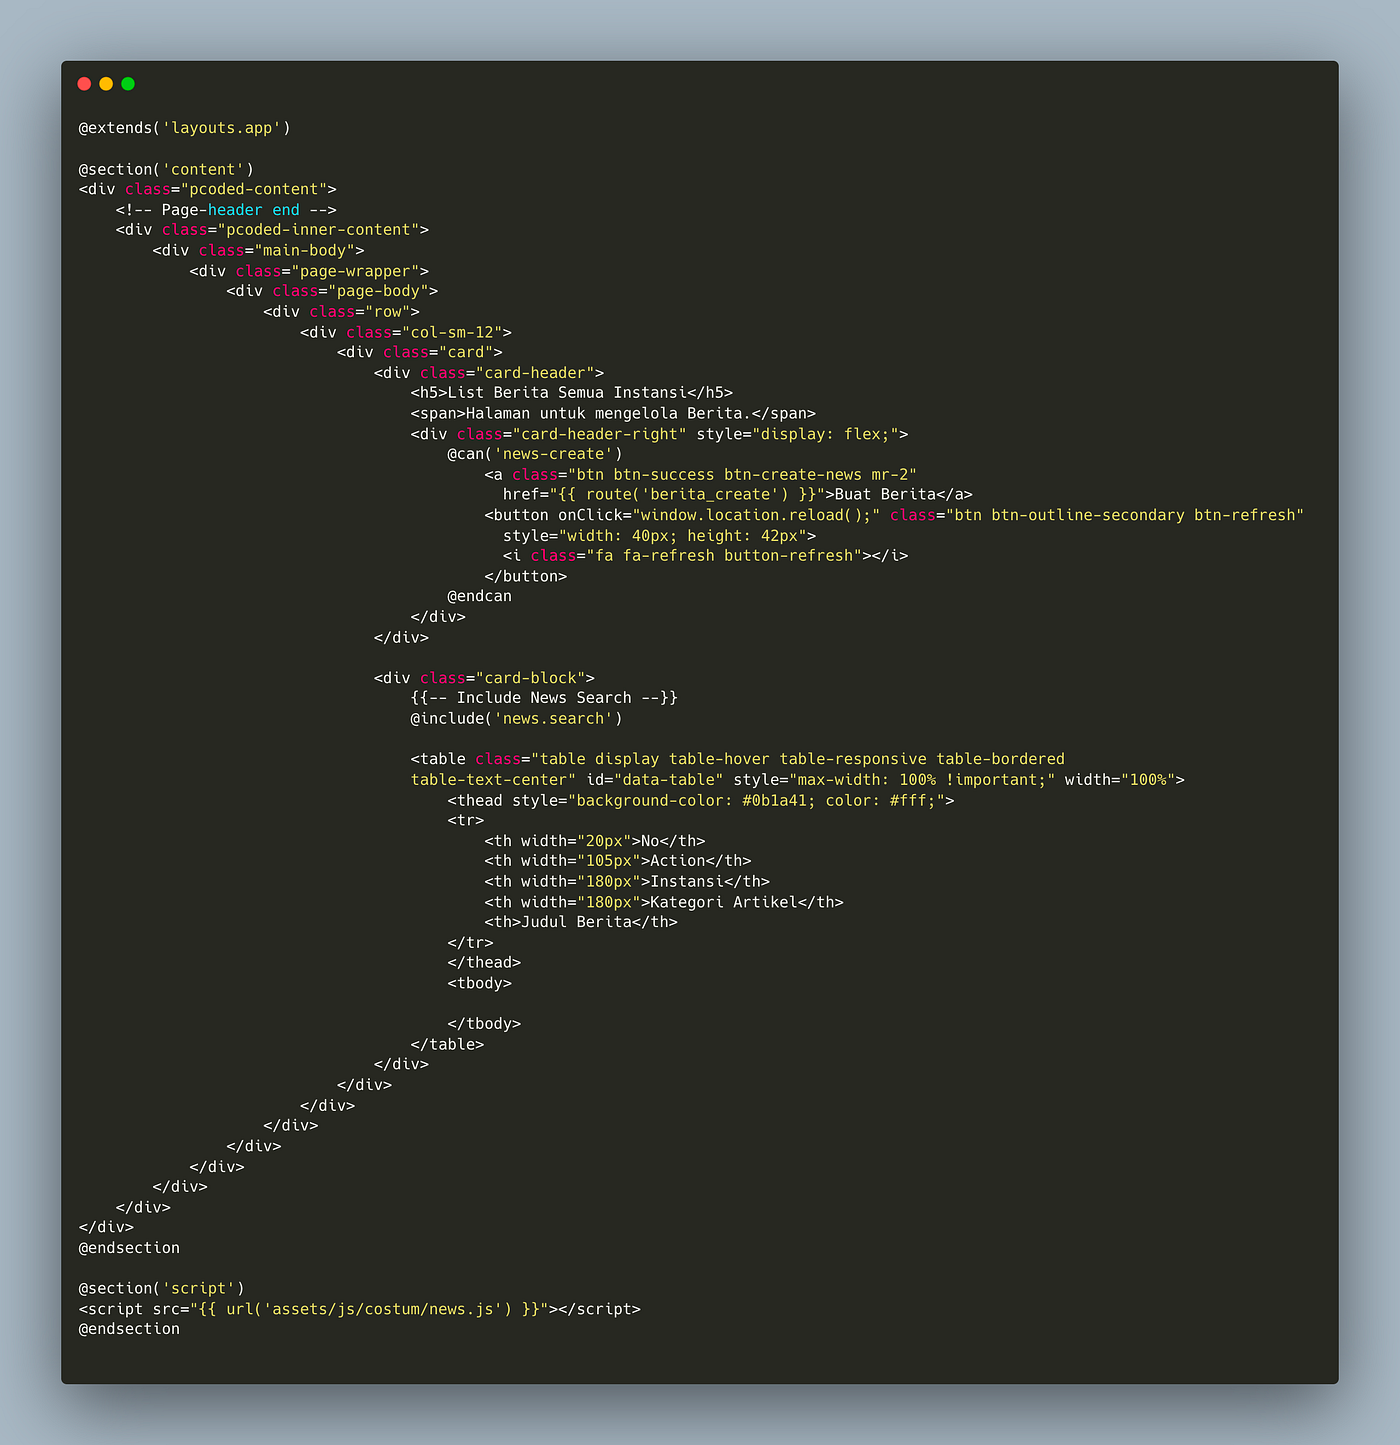Click the @section('content') directive line
This screenshot has width=1400, height=1445.
[x=166, y=169]
